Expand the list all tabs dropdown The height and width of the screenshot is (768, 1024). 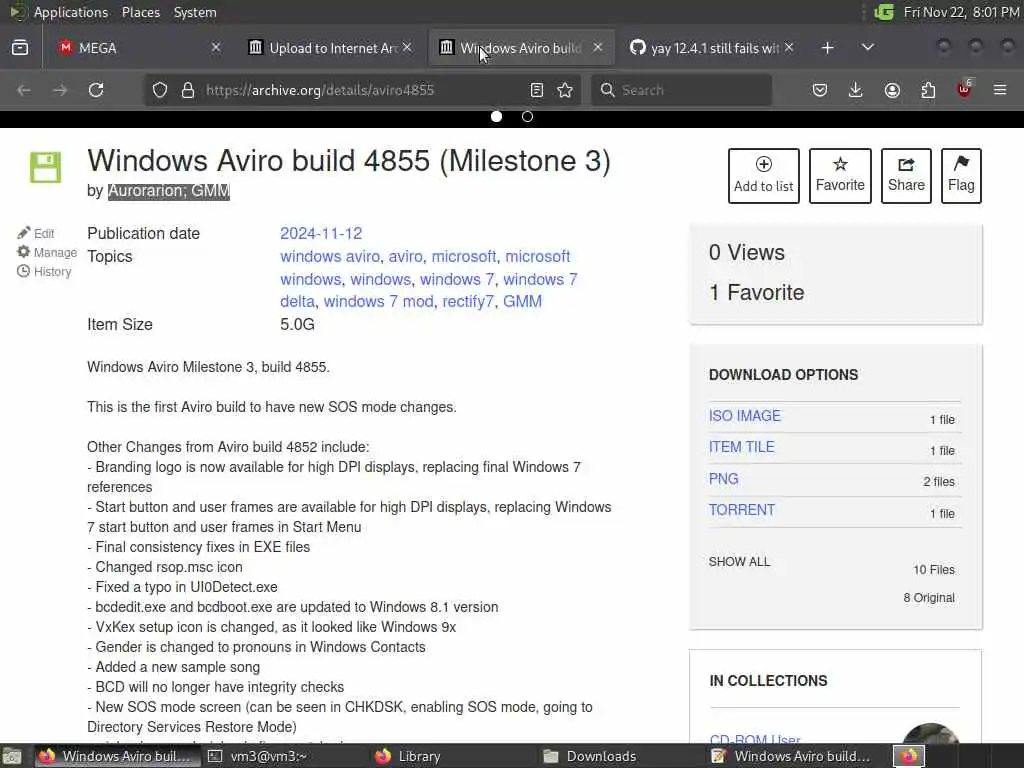pos(868,48)
